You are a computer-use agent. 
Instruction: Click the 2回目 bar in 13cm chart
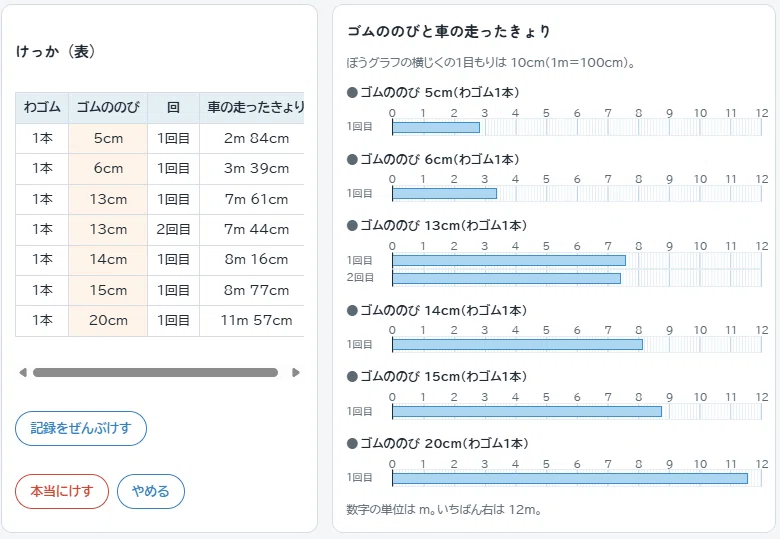[506, 278]
